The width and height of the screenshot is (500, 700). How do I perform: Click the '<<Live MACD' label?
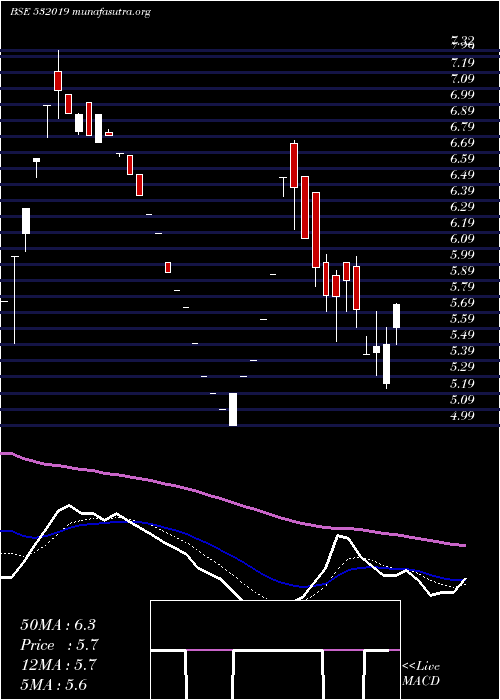pyautogui.click(x=421, y=674)
